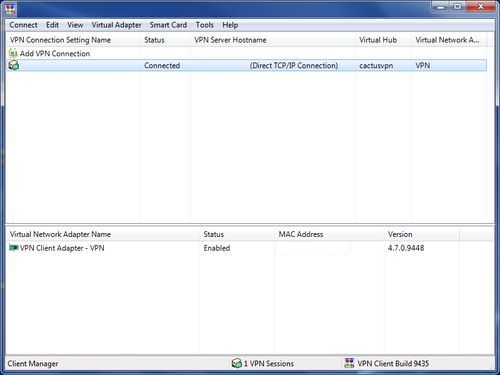
Task: Sort by Virtual Hub column header
Action: pyautogui.click(x=383, y=40)
